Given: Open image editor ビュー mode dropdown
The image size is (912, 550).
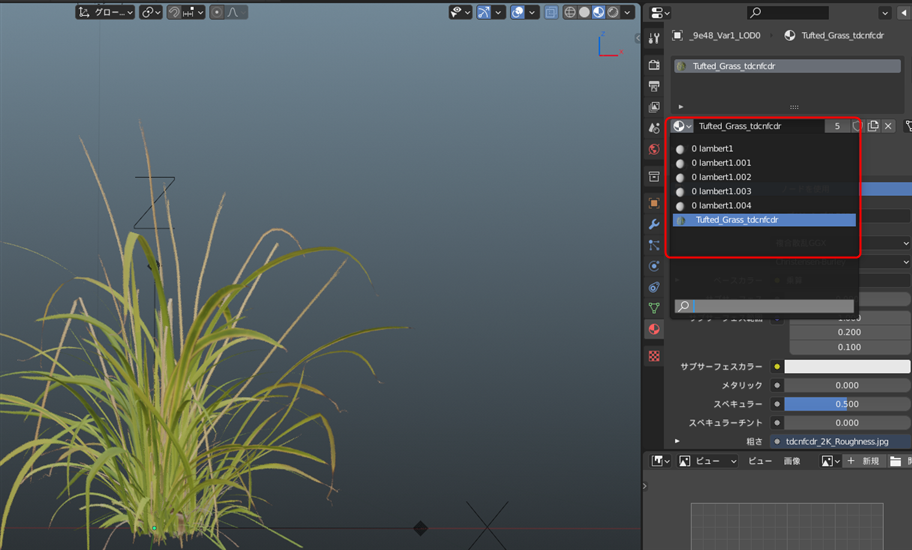Looking at the screenshot, I should click(x=707, y=461).
